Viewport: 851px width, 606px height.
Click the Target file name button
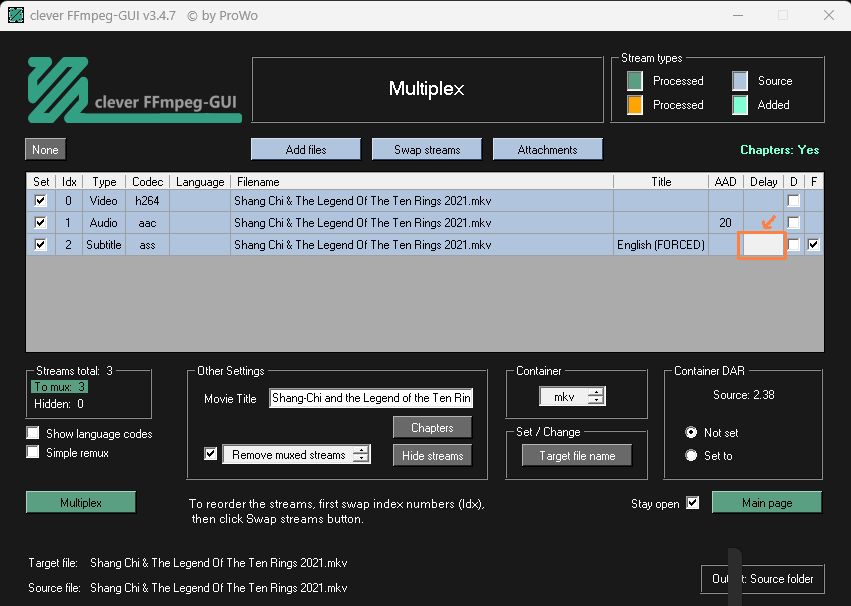(577, 455)
